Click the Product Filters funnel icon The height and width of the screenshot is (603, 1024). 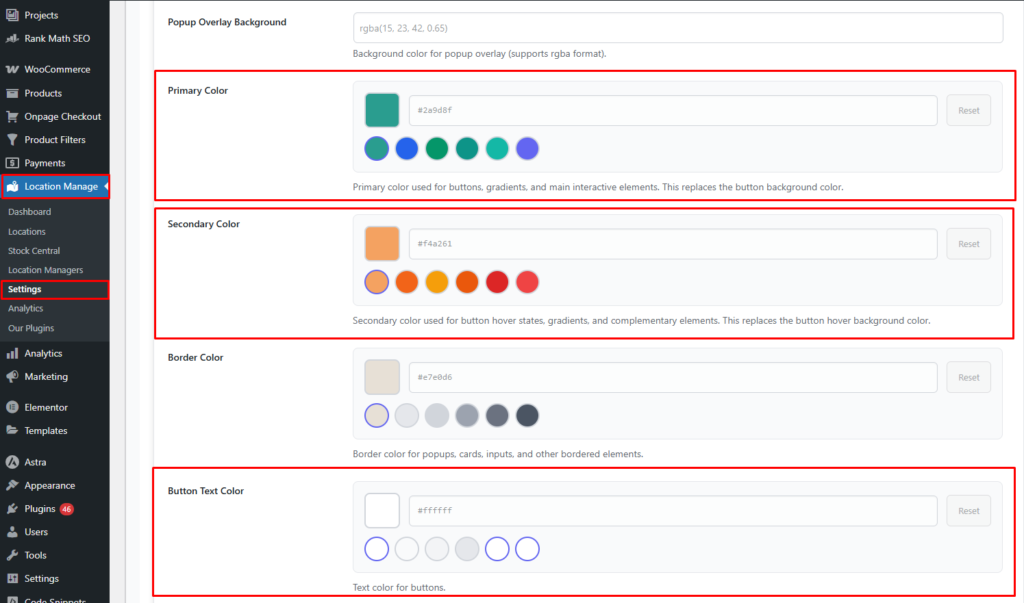[12, 140]
